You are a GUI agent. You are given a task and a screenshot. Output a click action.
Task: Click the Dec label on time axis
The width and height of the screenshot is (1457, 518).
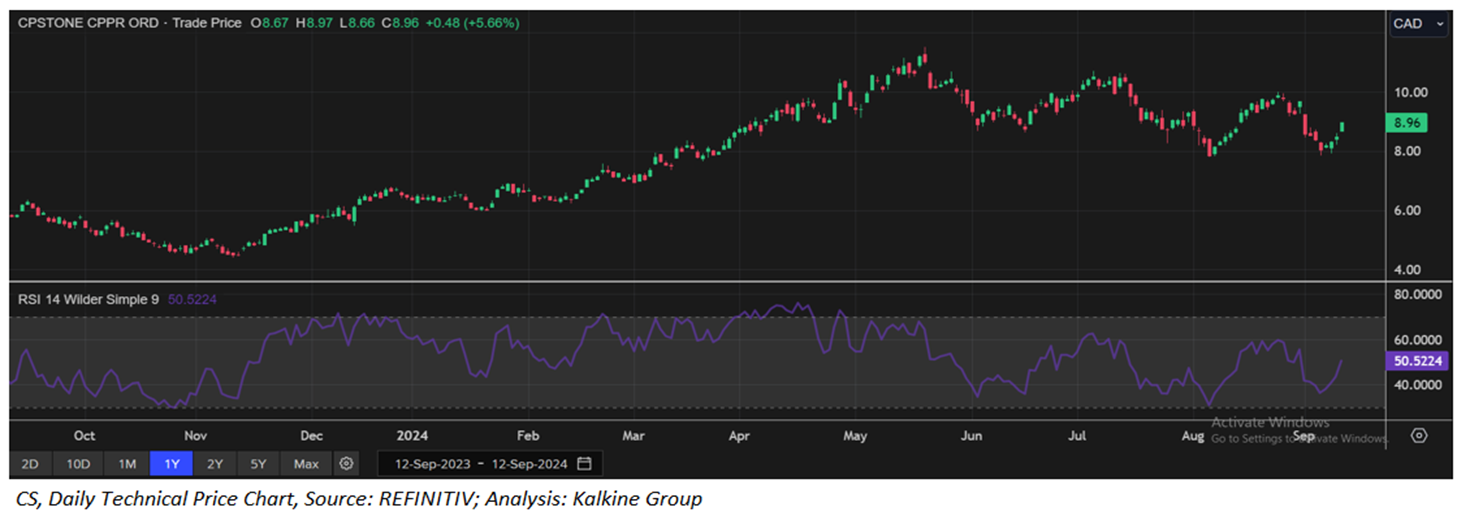[x=311, y=436]
